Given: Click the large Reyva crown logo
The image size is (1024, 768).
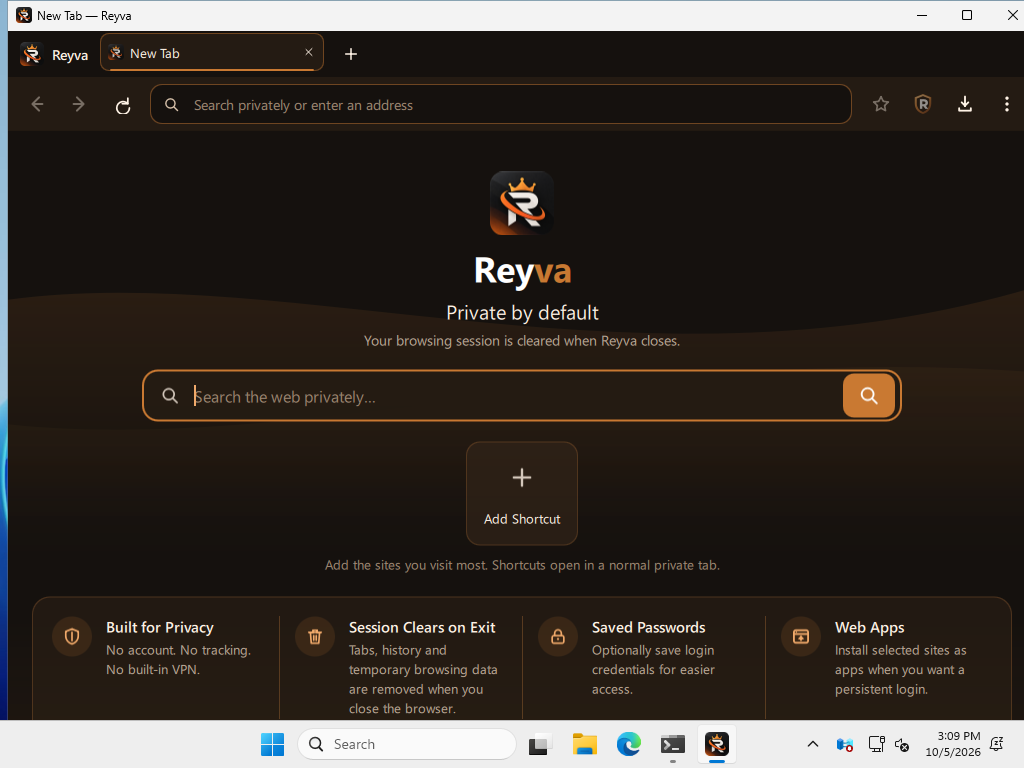Looking at the screenshot, I should point(522,203).
